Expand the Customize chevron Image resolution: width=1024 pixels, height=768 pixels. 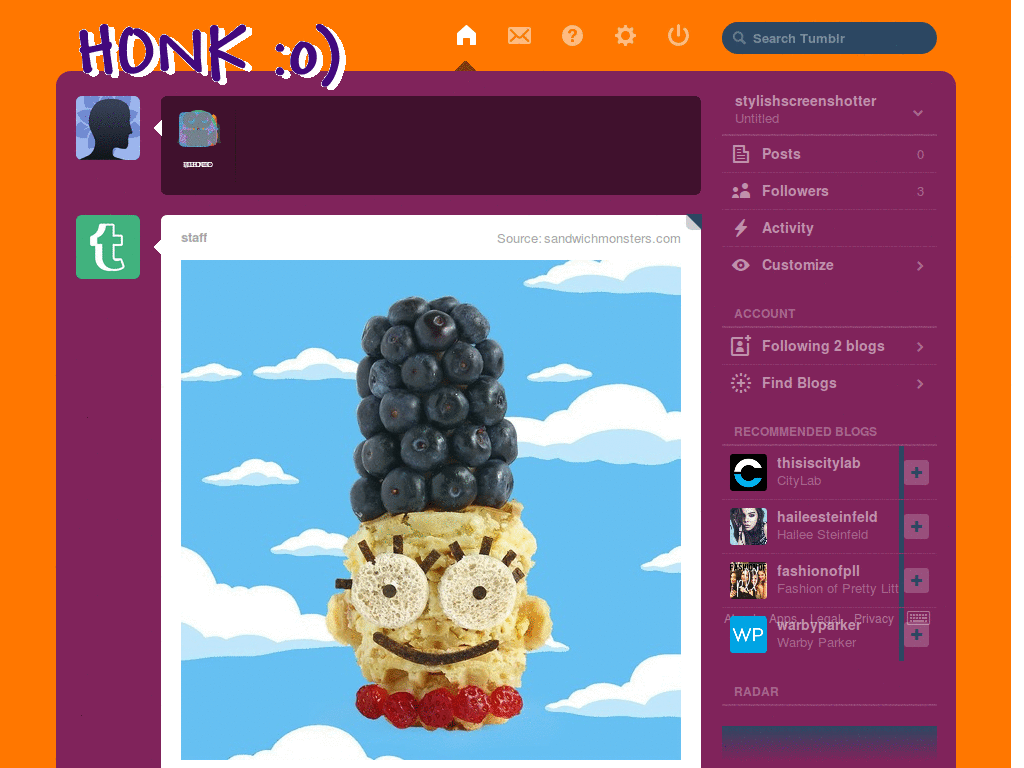(920, 266)
